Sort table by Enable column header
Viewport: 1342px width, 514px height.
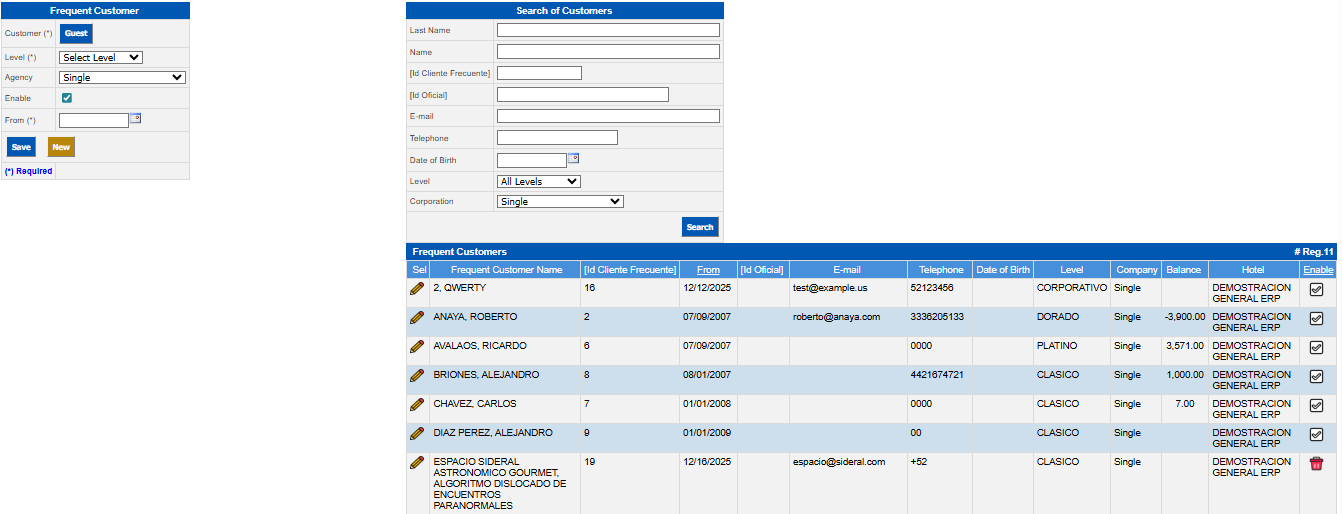pos(1318,270)
